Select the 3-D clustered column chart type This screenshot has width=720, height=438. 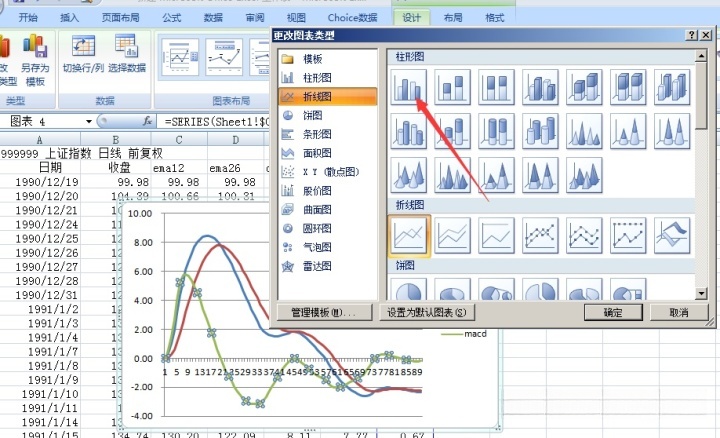click(x=540, y=87)
